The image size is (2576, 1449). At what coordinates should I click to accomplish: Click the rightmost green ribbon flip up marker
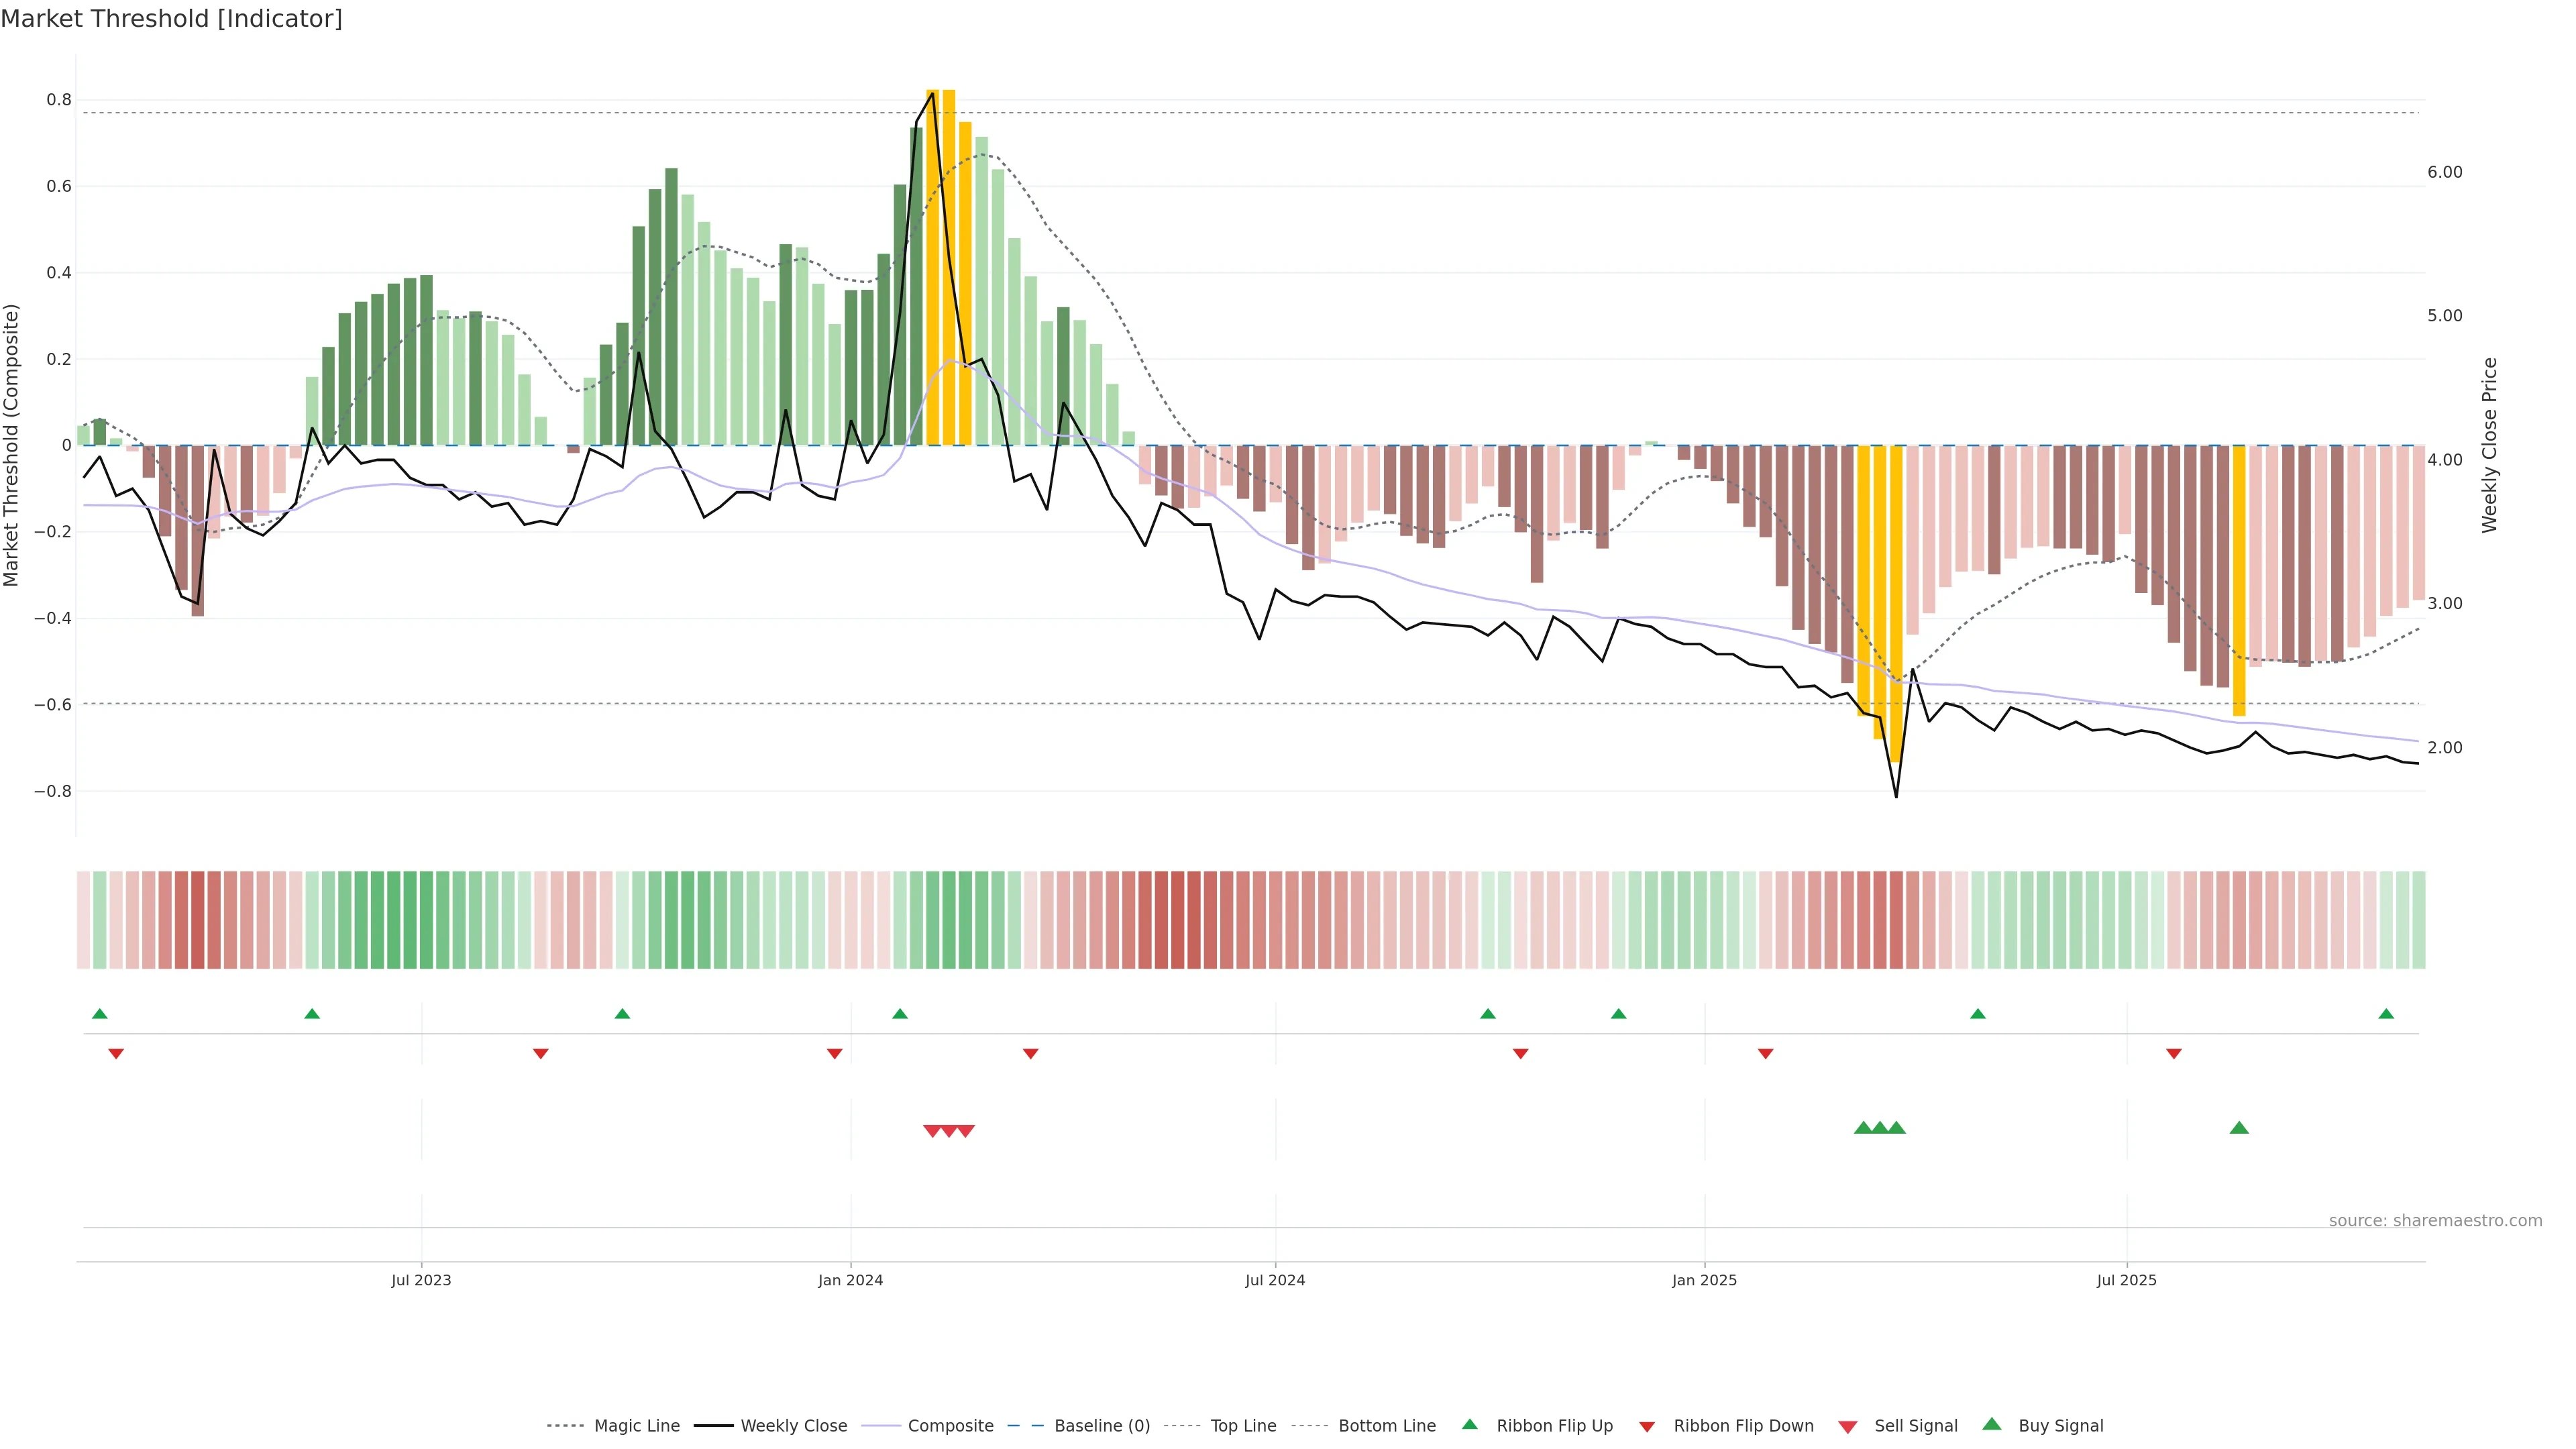tap(2386, 1014)
